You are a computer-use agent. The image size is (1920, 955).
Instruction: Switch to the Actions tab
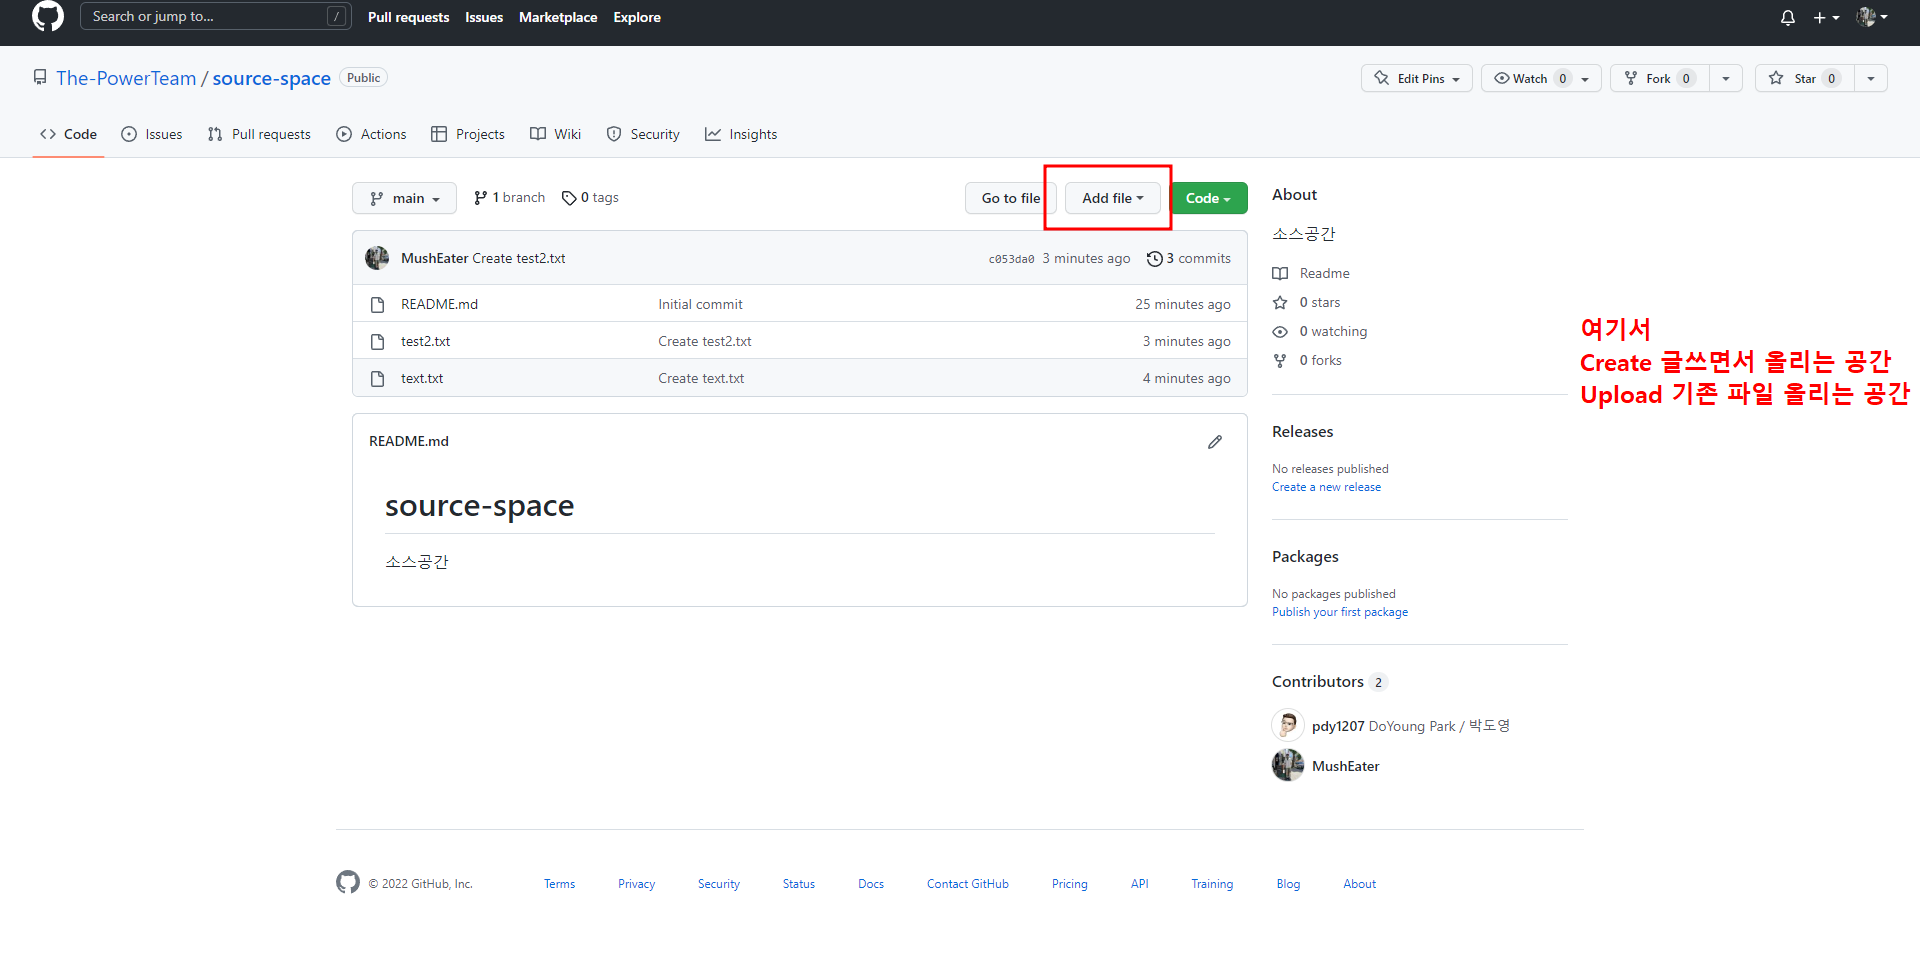pos(371,134)
